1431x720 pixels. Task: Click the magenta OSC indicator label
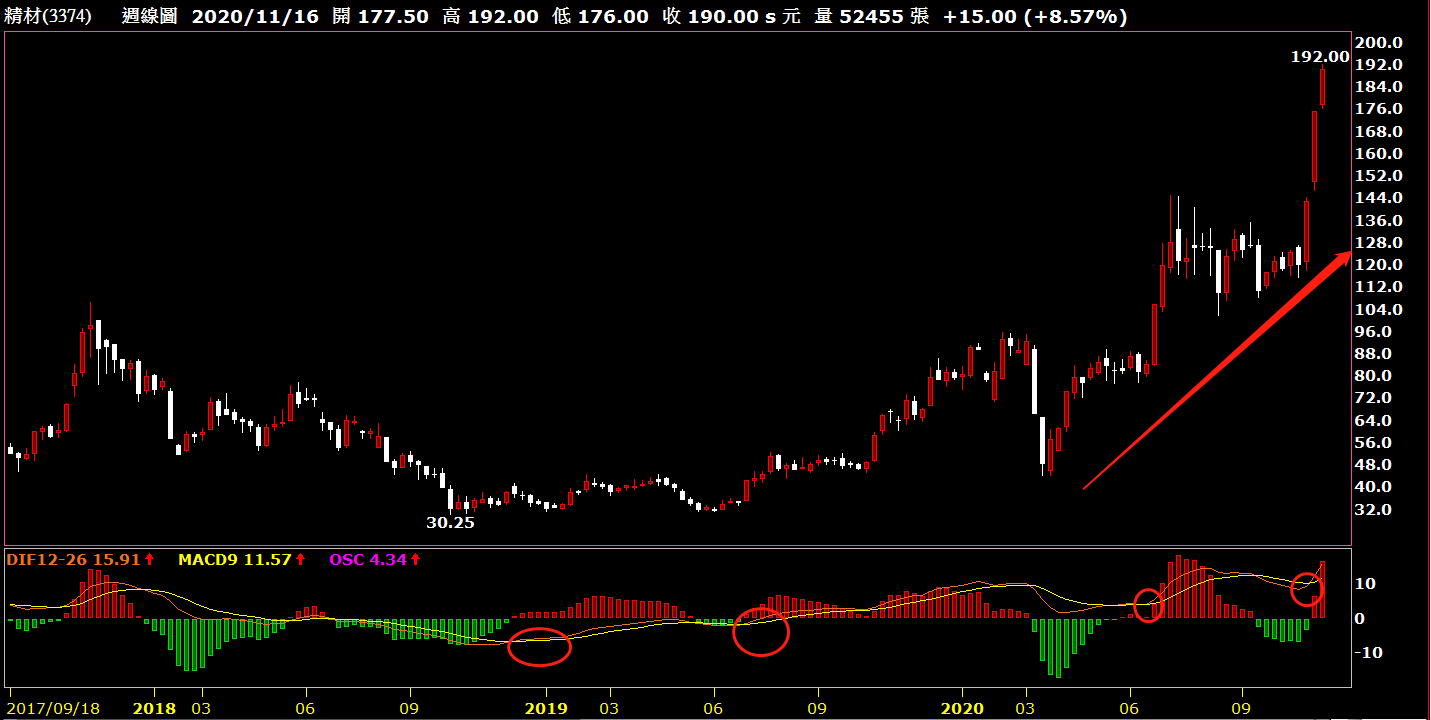347,560
